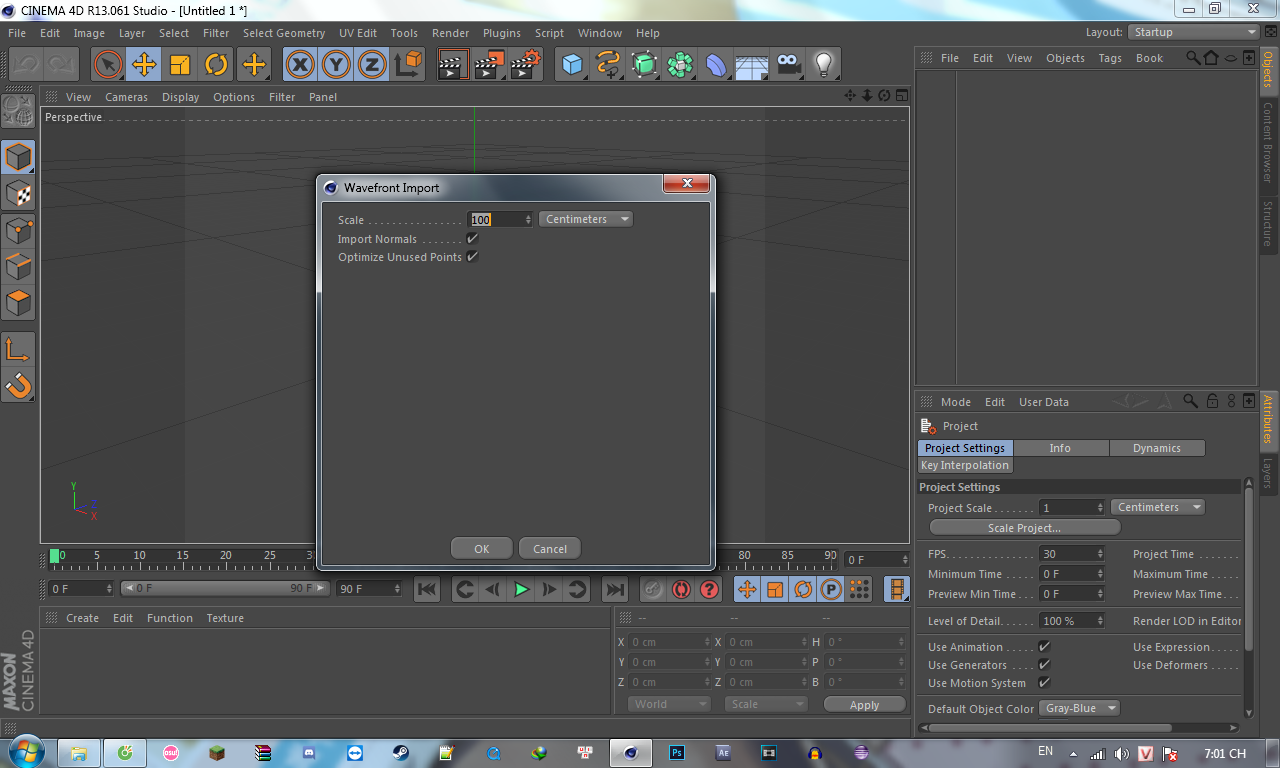Image resolution: width=1280 pixels, height=768 pixels.
Task: Play the animation forwards
Action: point(521,590)
